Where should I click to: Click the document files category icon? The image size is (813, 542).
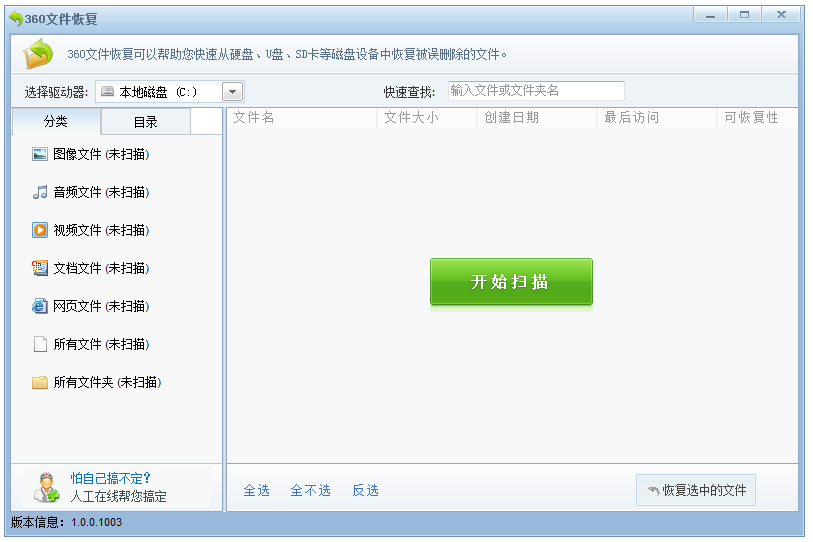[40, 268]
